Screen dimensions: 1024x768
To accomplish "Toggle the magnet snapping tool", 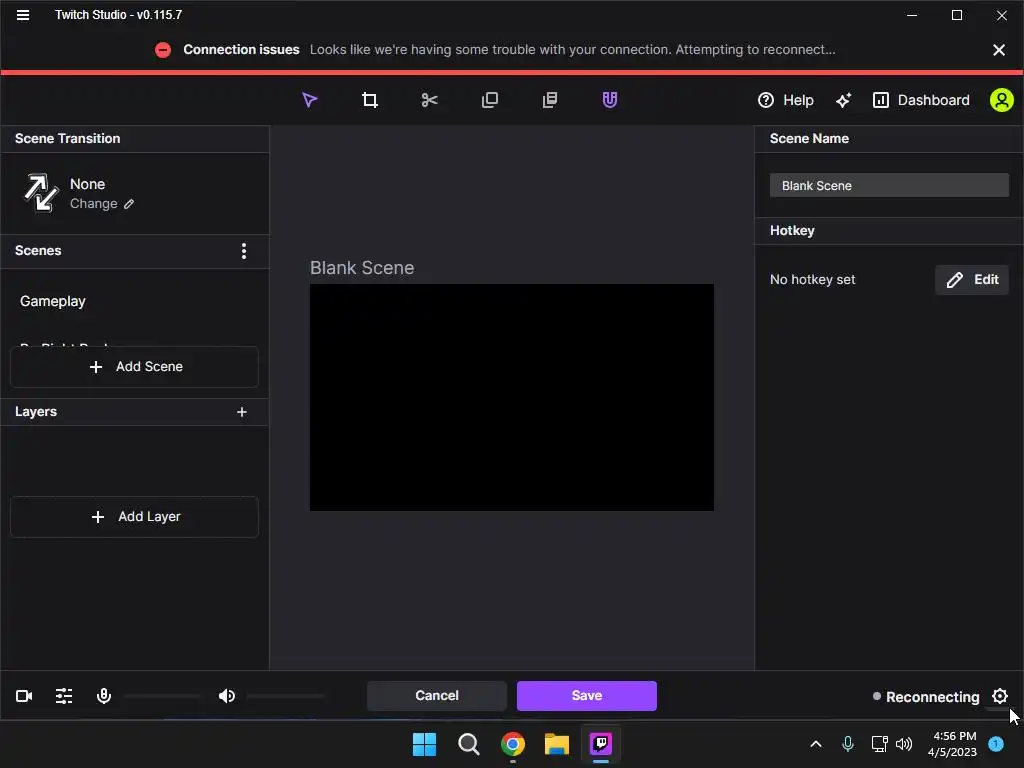I will 609,100.
